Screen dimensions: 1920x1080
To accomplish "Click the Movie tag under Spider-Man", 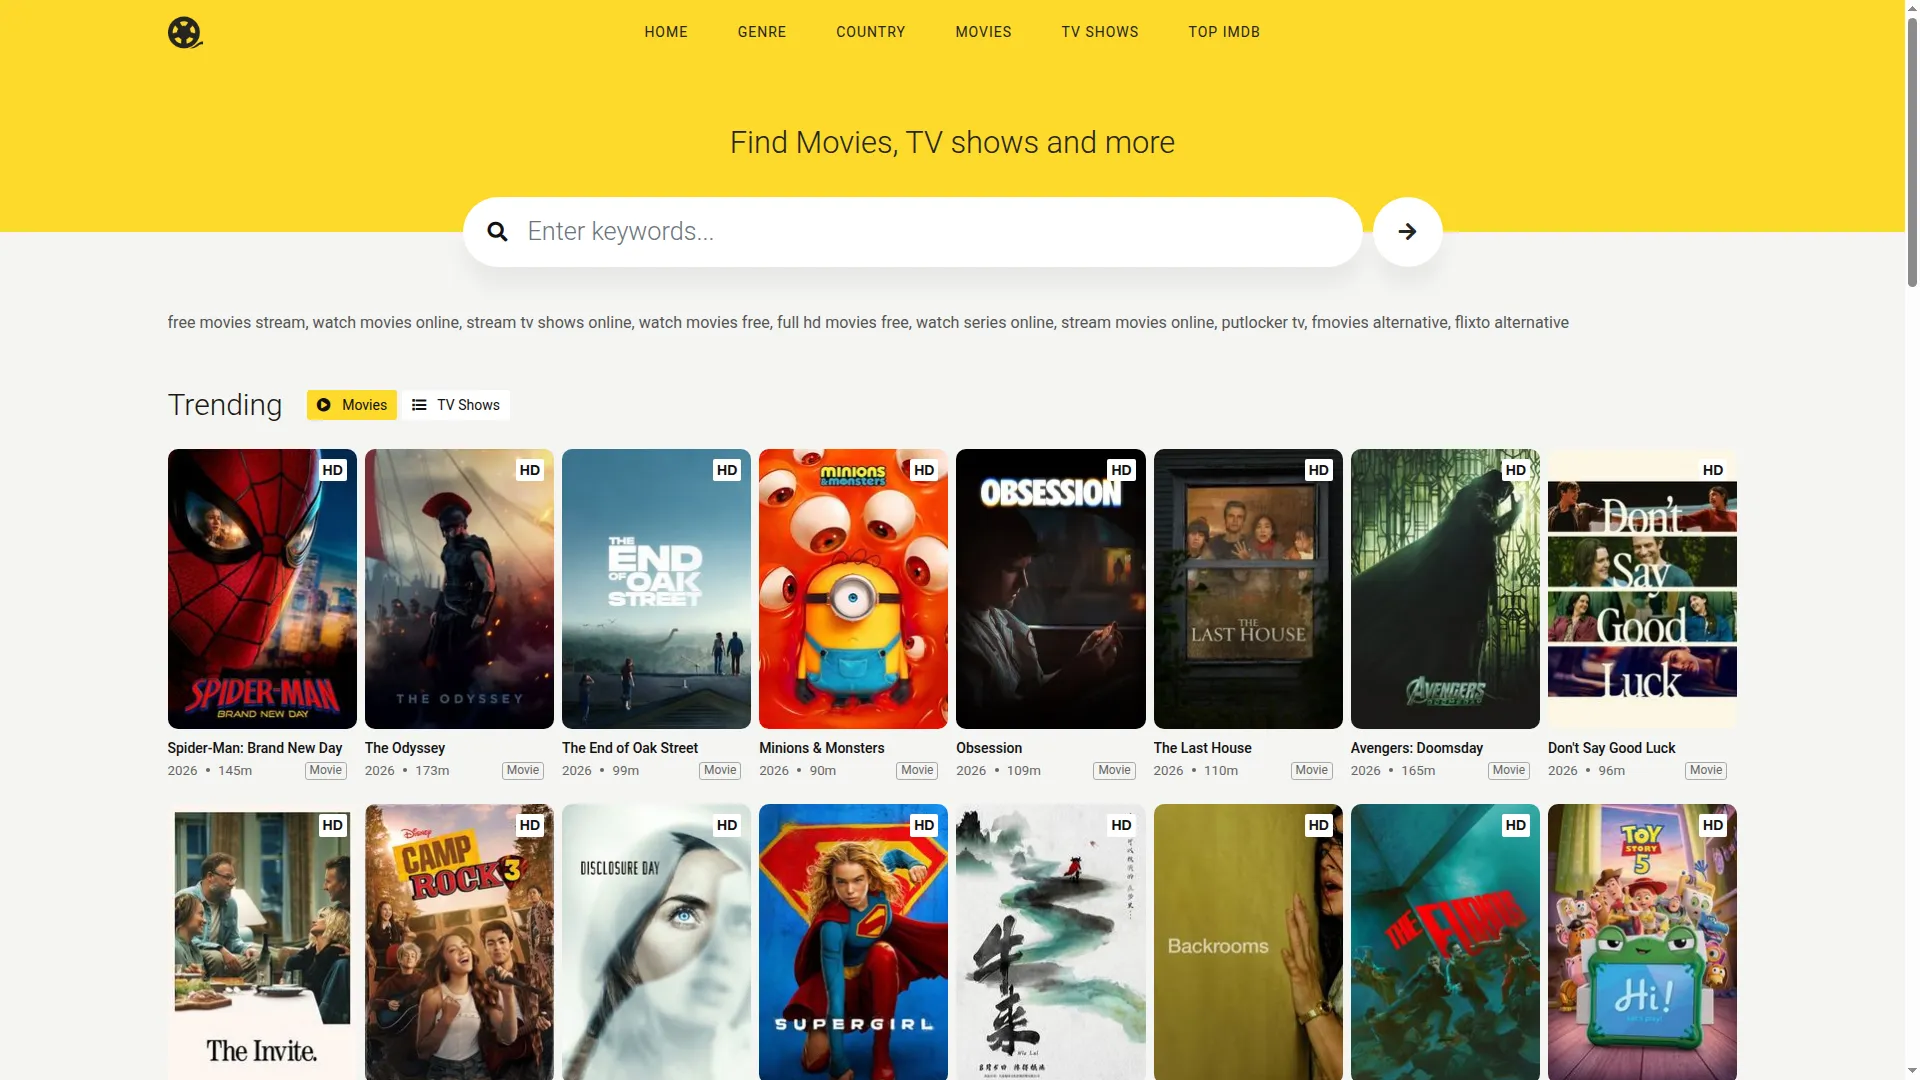I will coord(326,771).
